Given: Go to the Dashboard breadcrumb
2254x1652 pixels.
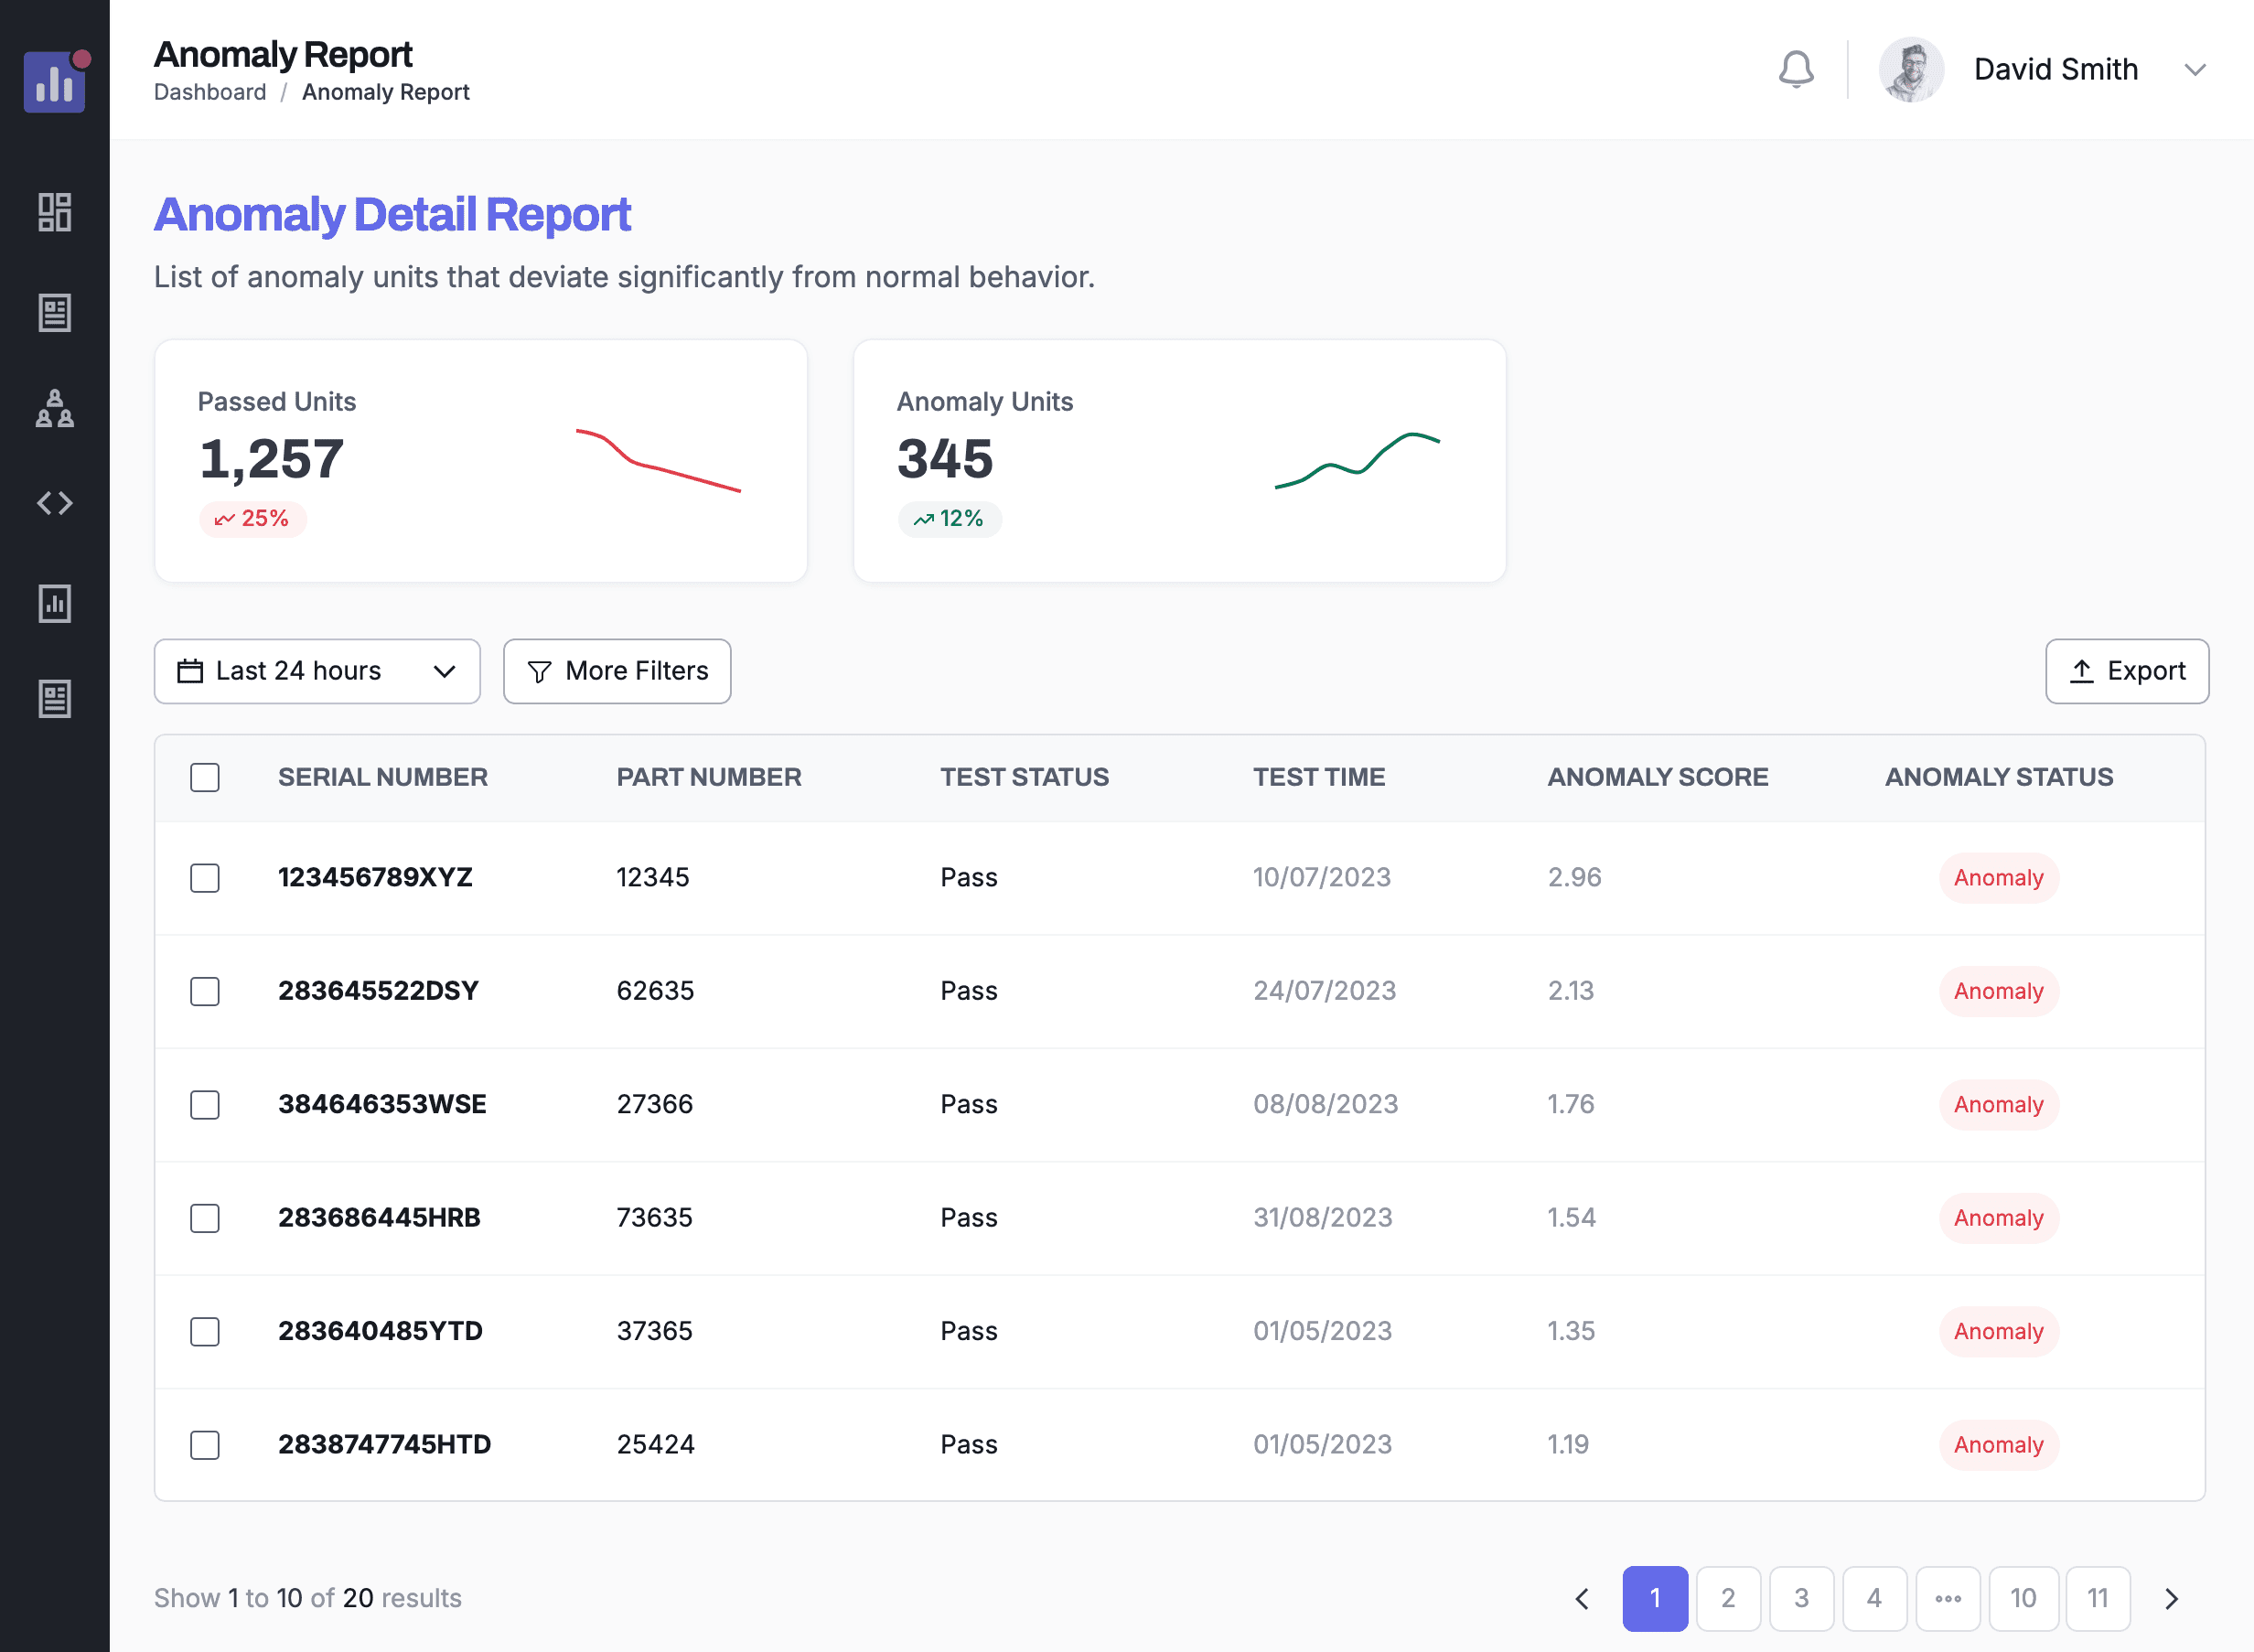Looking at the screenshot, I should [210, 92].
